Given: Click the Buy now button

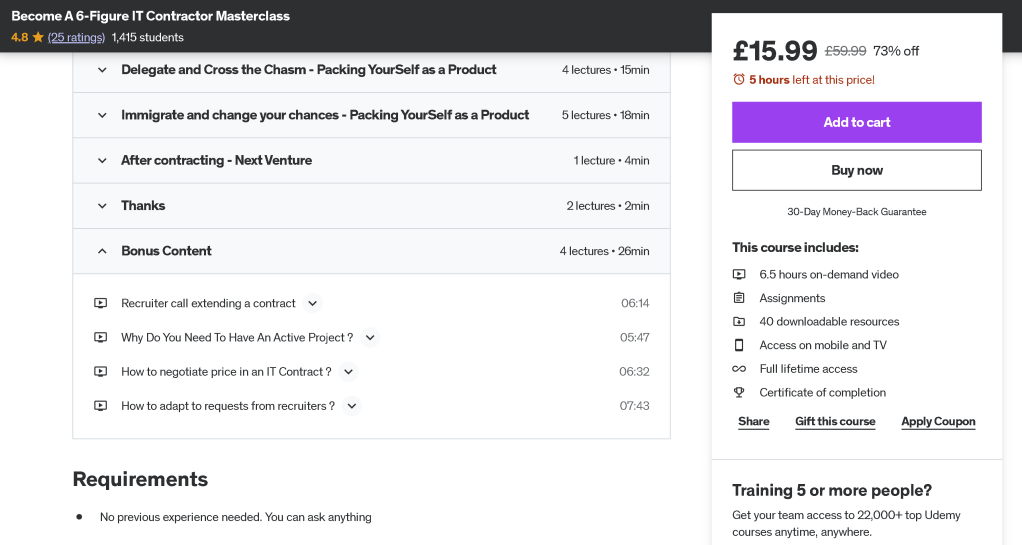Looking at the screenshot, I should pos(856,170).
